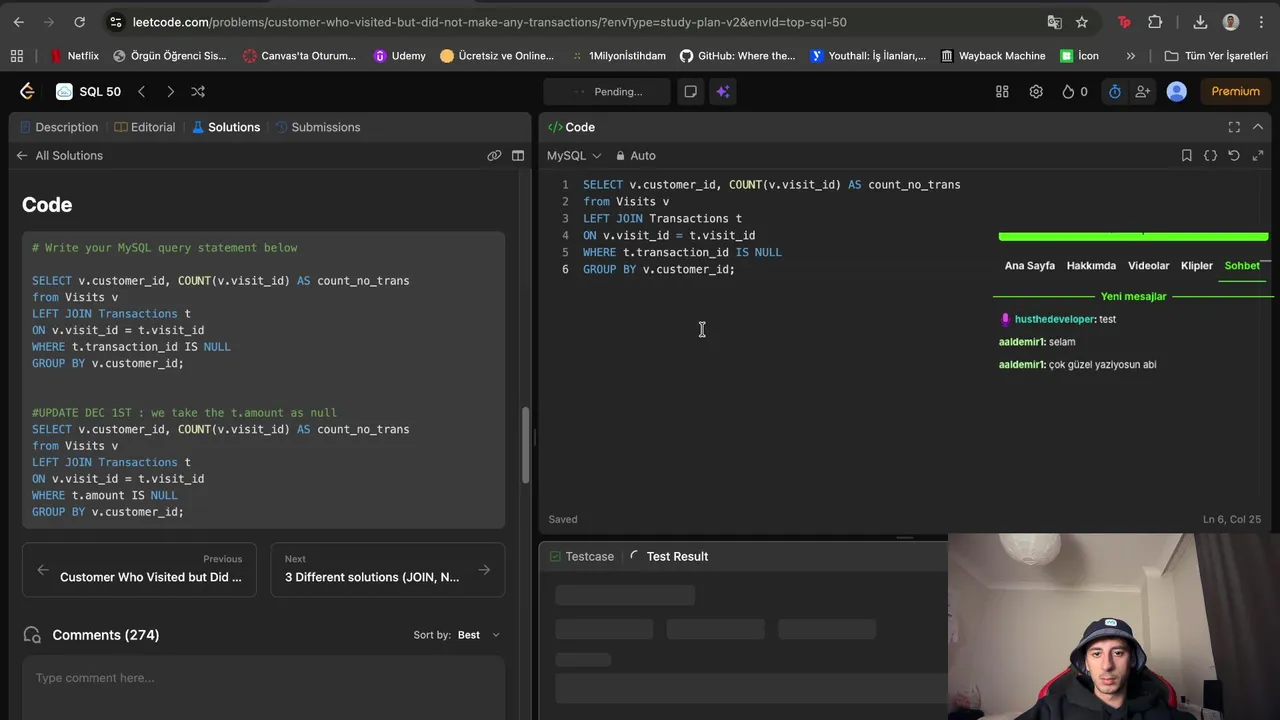Image resolution: width=1280 pixels, height=720 pixels.
Task: Open the Videolar tab in overlay
Action: [1148, 265]
